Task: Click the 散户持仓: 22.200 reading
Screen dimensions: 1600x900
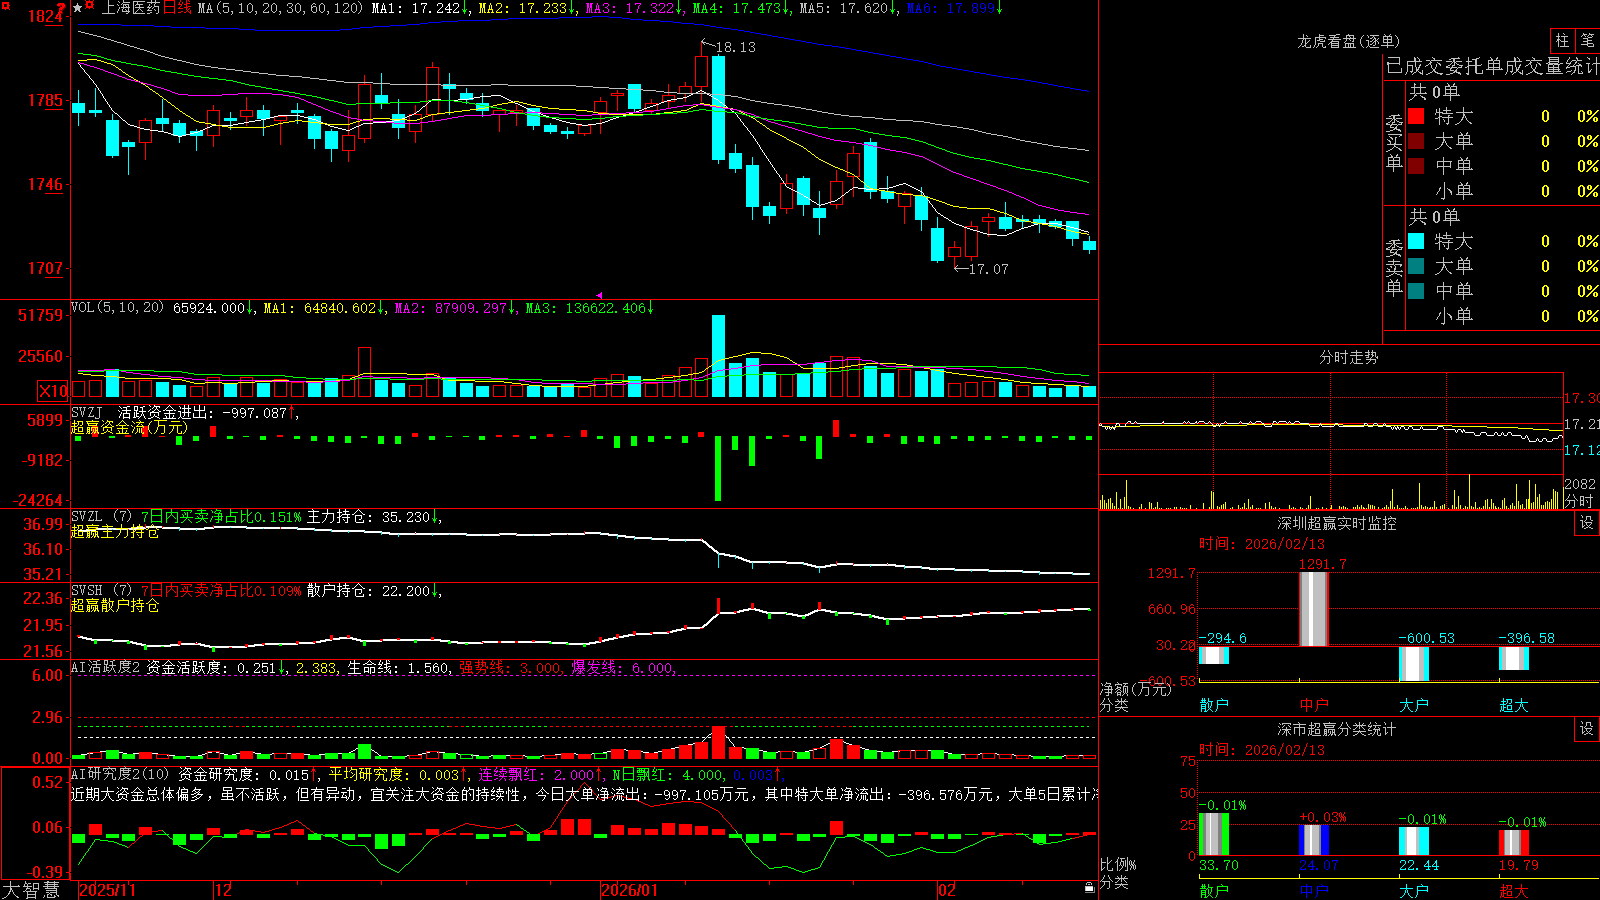Action: click(x=373, y=591)
